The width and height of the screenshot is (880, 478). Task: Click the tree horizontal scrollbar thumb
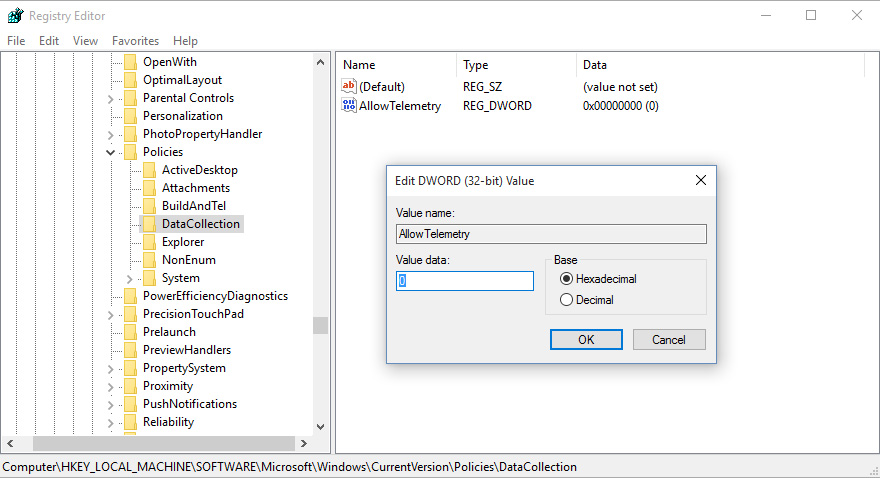[164, 443]
